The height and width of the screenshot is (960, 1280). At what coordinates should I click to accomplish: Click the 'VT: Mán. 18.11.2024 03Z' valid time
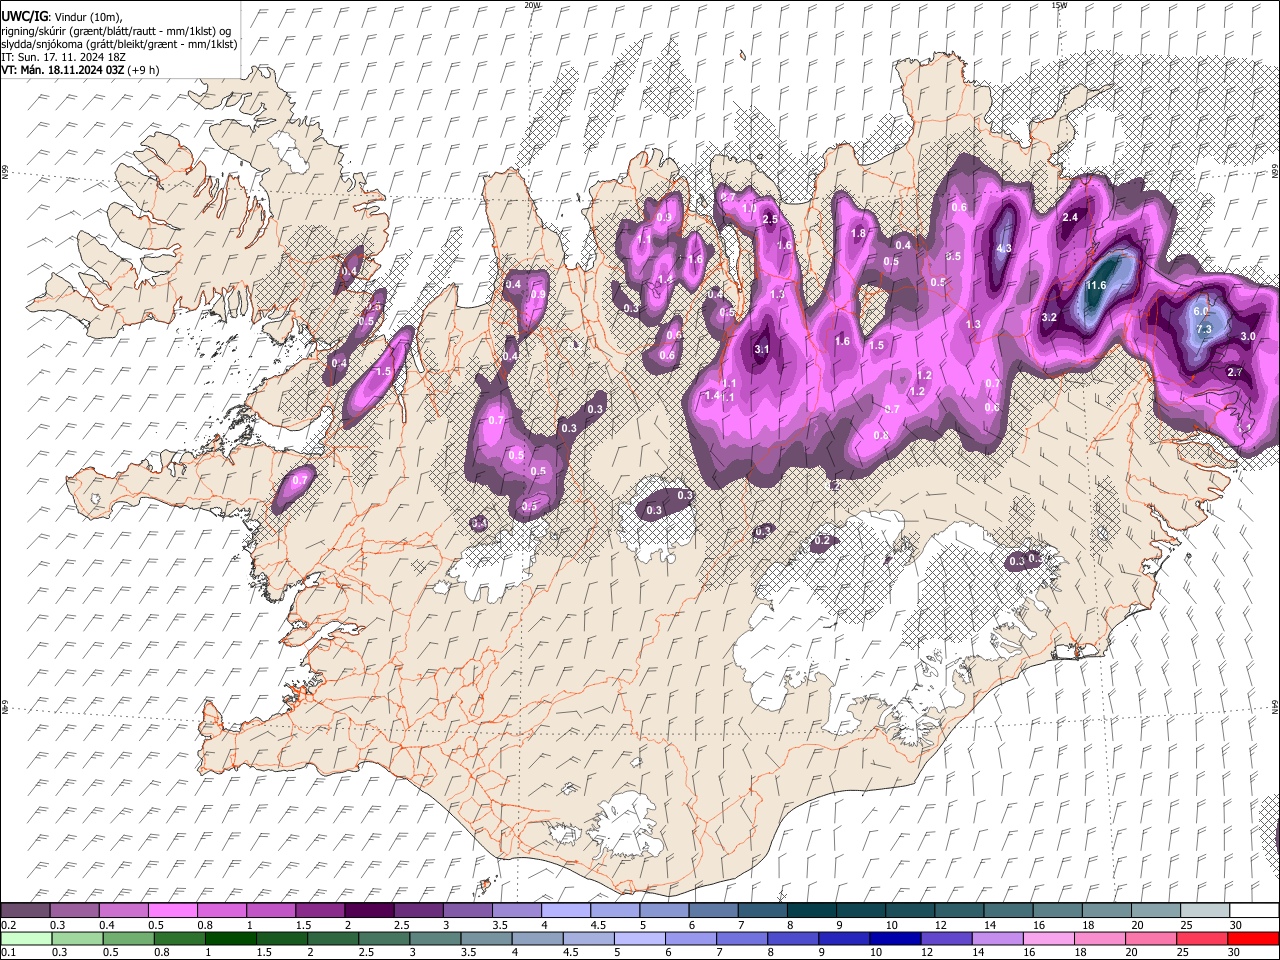[x=63, y=70]
